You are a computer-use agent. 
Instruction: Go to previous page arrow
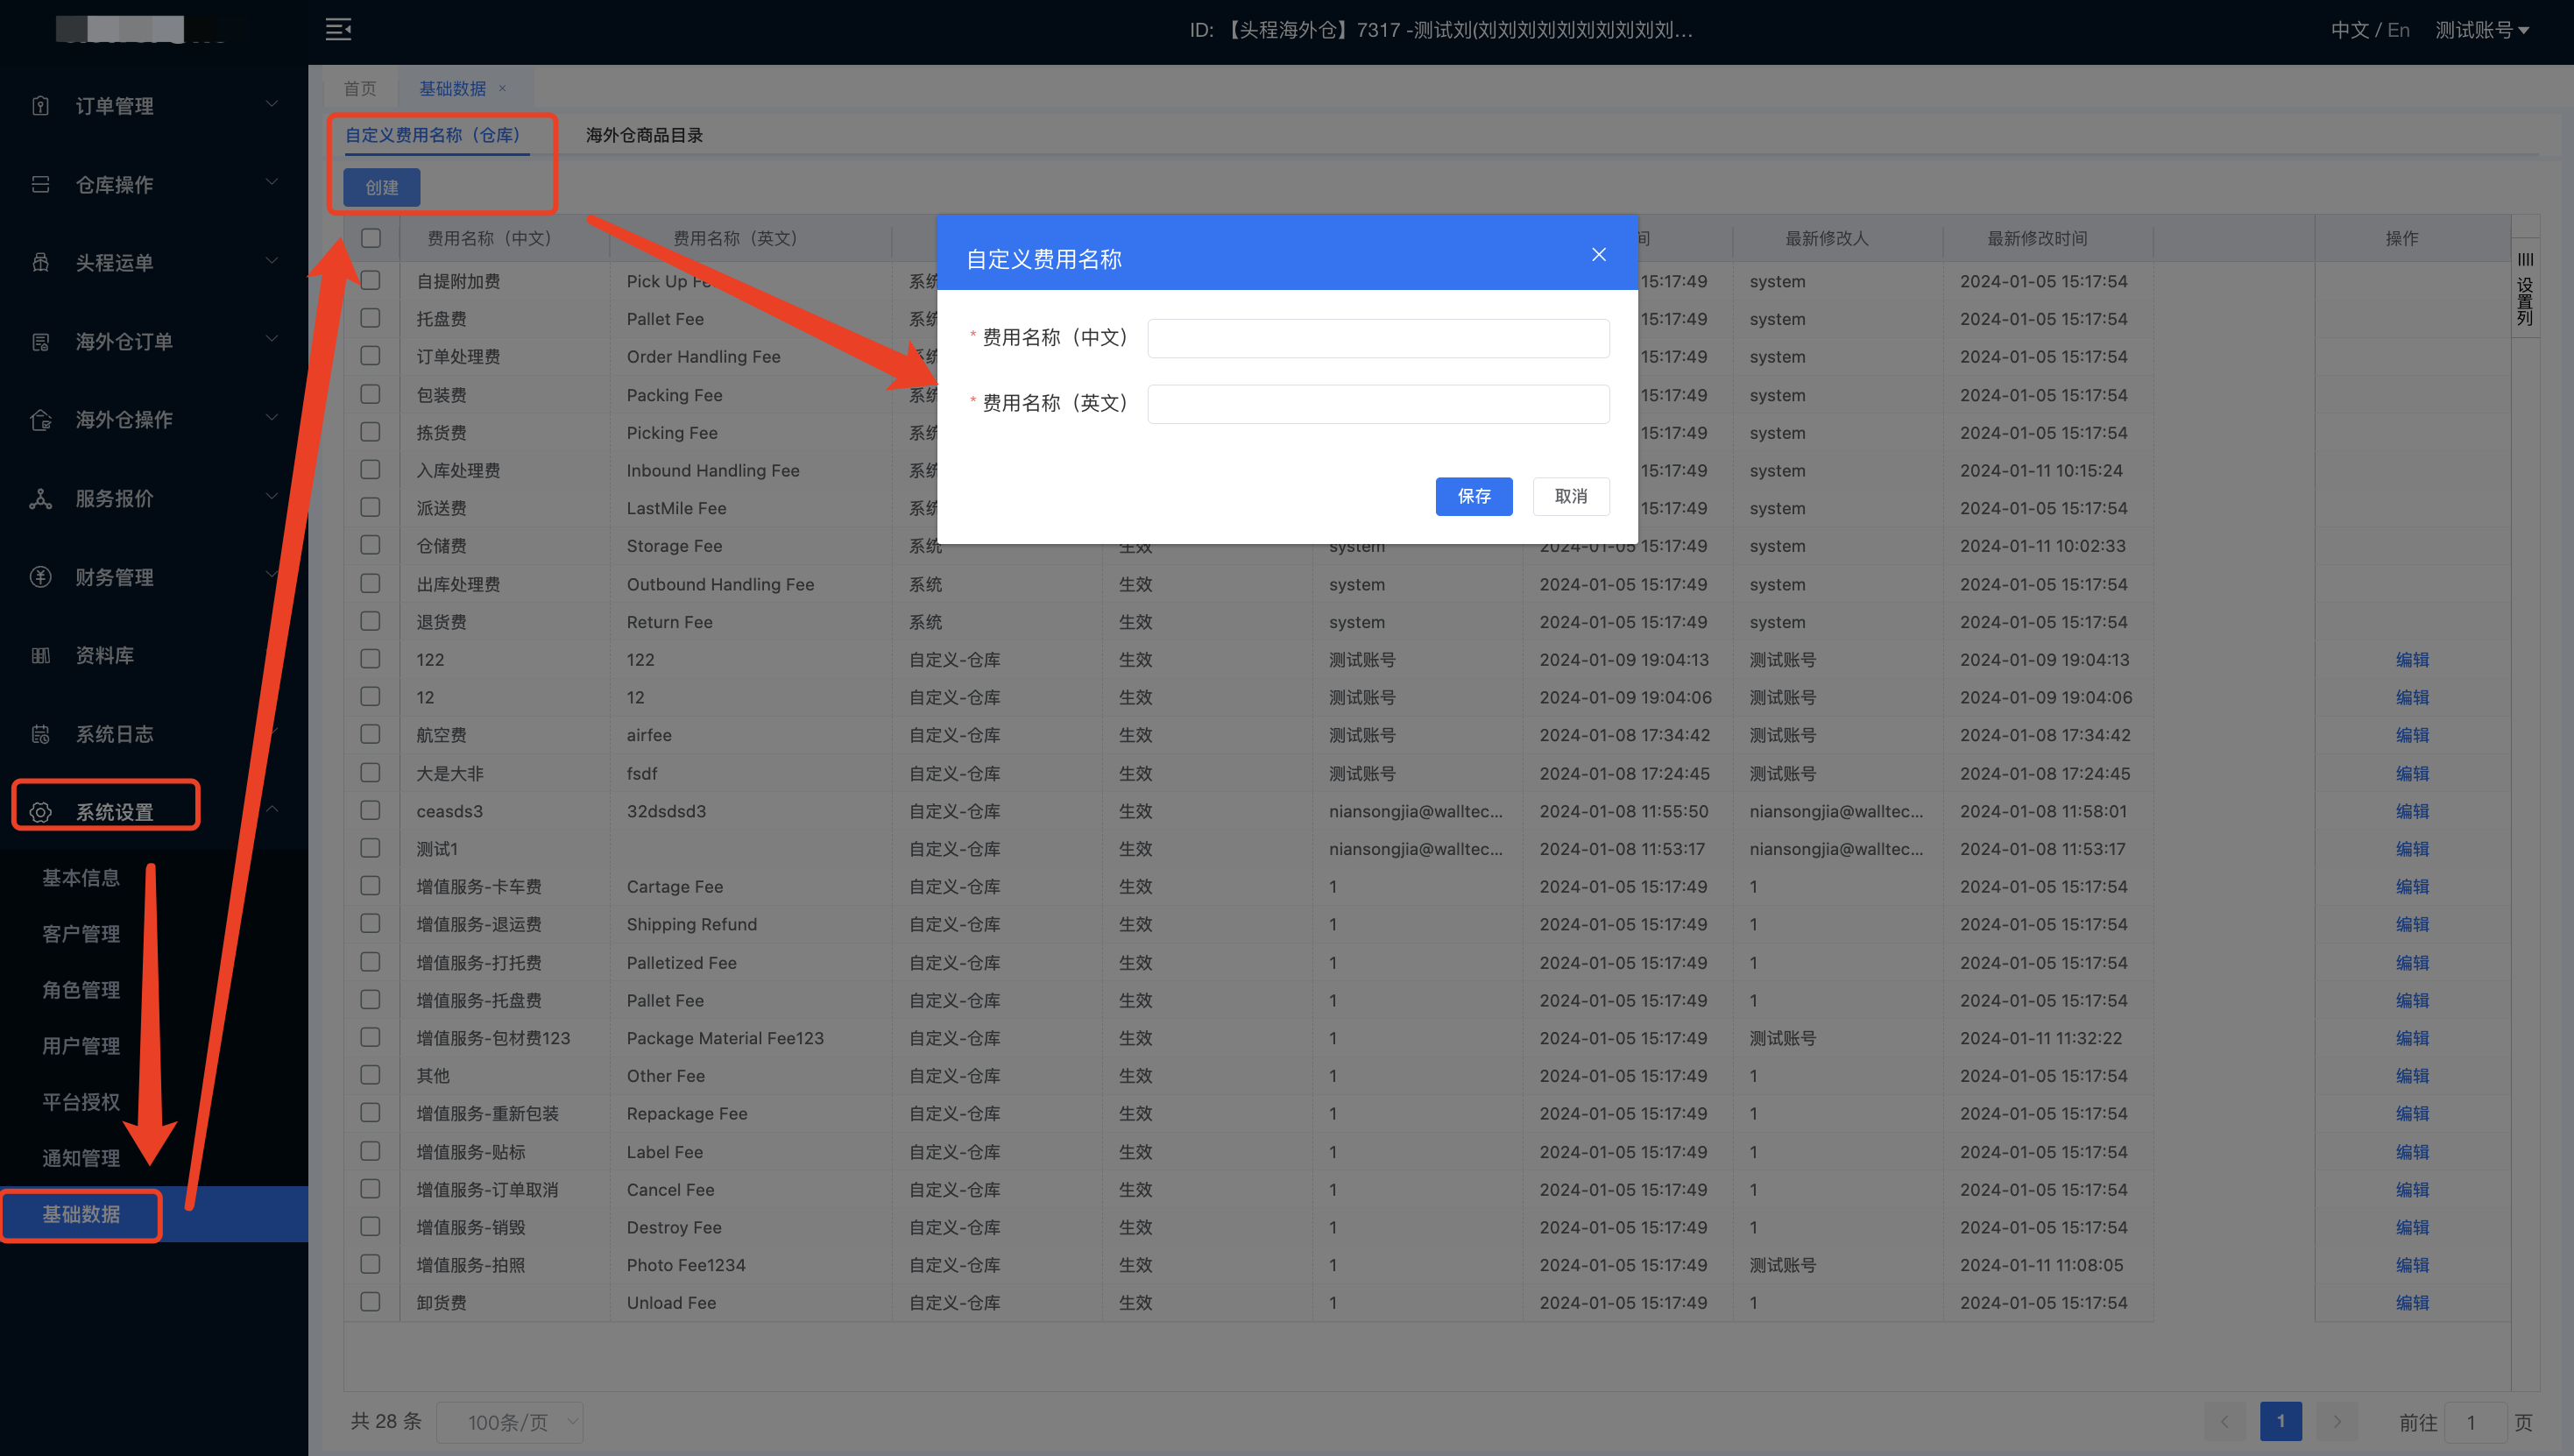click(2224, 1421)
